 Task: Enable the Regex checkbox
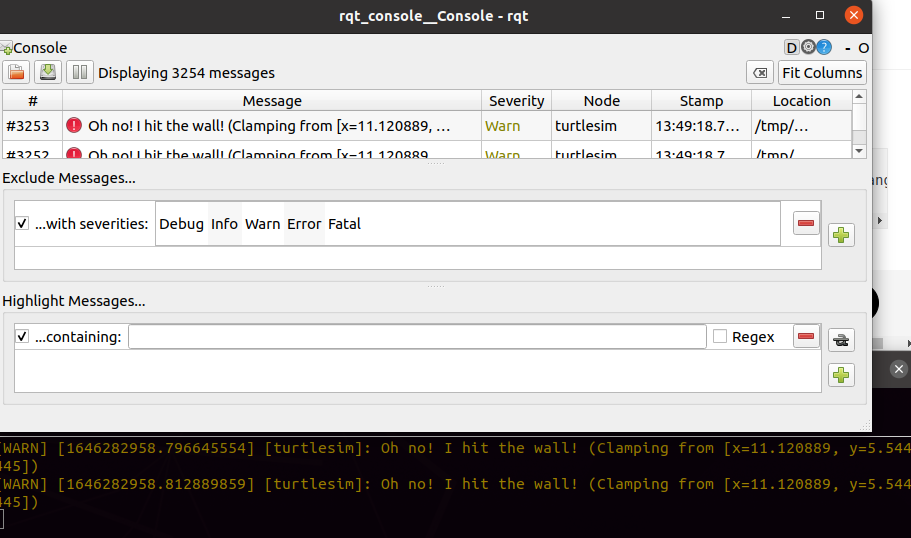click(720, 336)
